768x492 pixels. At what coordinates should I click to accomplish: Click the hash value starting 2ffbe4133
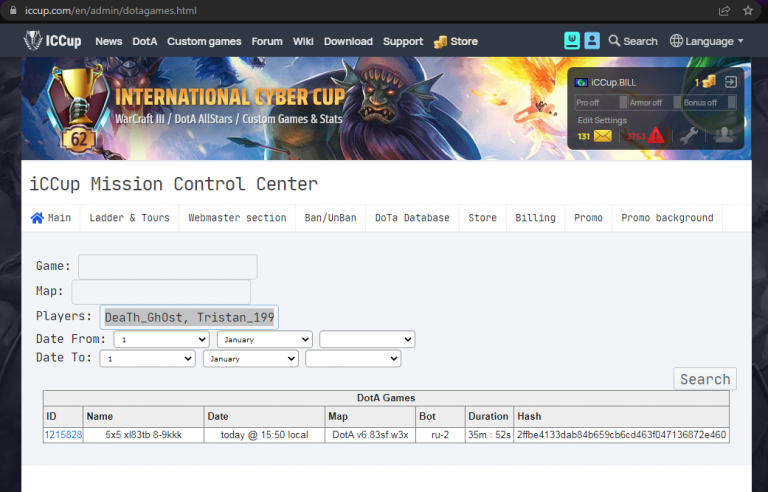coord(621,435)
